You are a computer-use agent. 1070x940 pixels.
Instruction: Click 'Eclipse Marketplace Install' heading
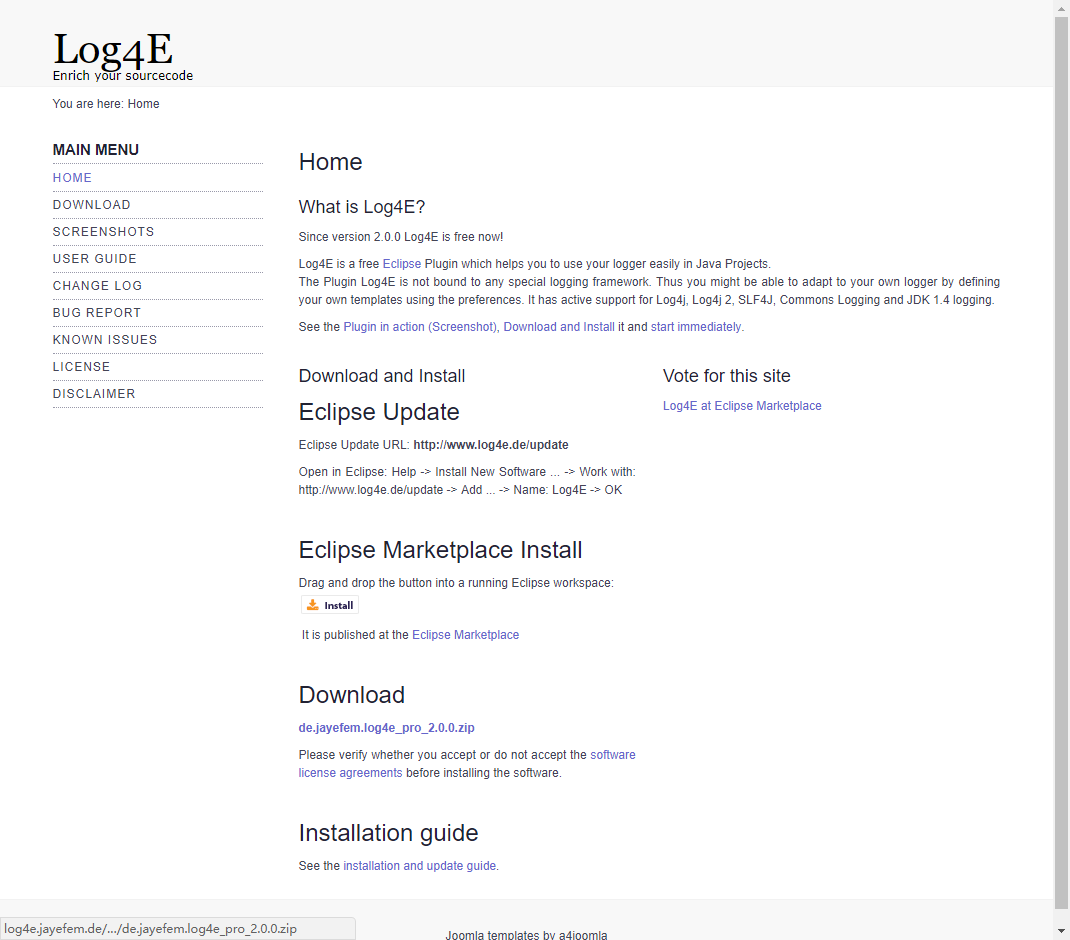(440, 550)
